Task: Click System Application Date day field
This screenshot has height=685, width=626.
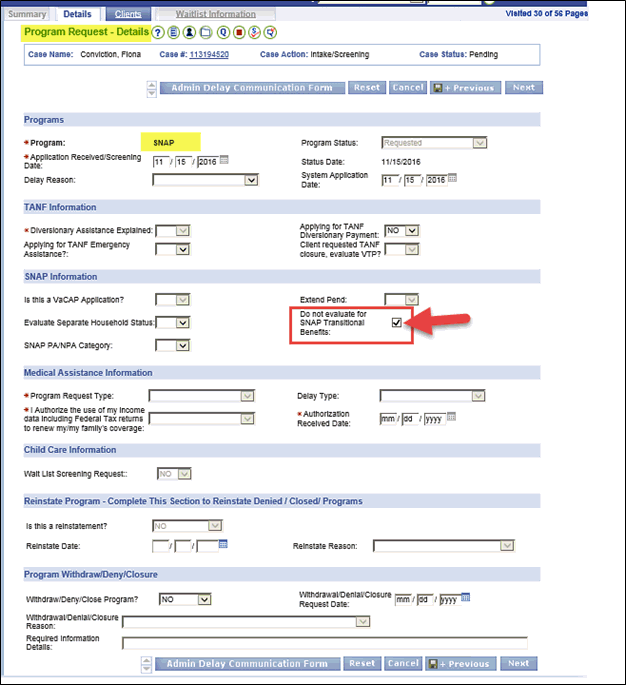Action: (412, 180)
